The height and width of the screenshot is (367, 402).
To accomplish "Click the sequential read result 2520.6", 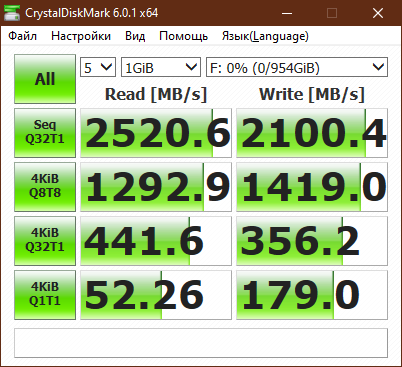I will point(156,133).
